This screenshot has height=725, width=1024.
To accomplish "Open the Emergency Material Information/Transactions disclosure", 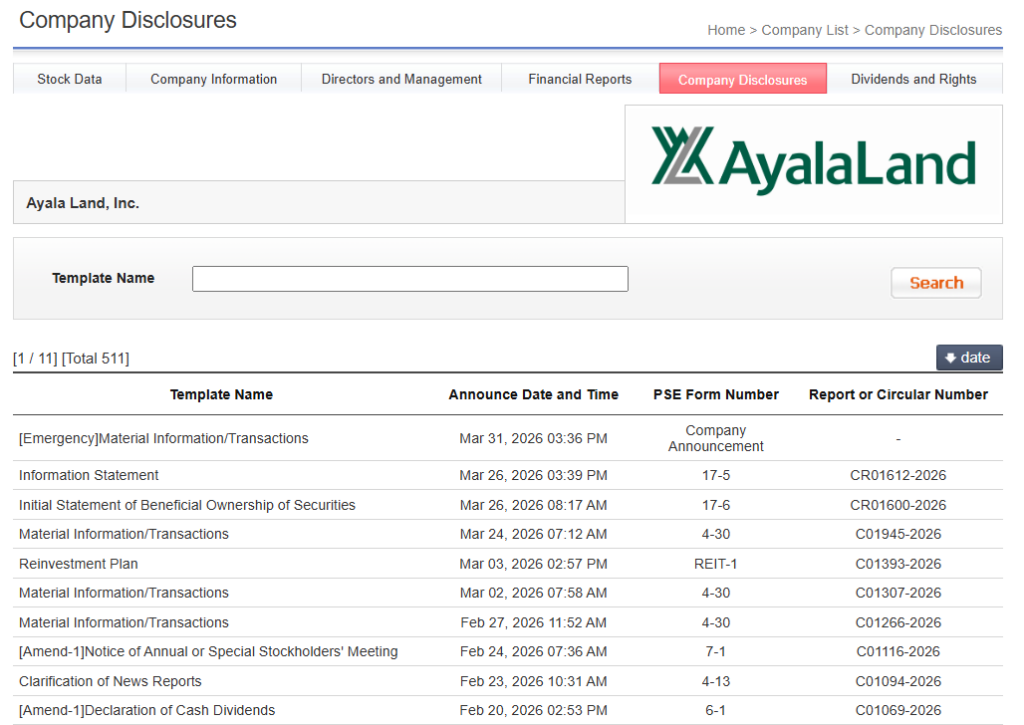I will click(164, 438).
